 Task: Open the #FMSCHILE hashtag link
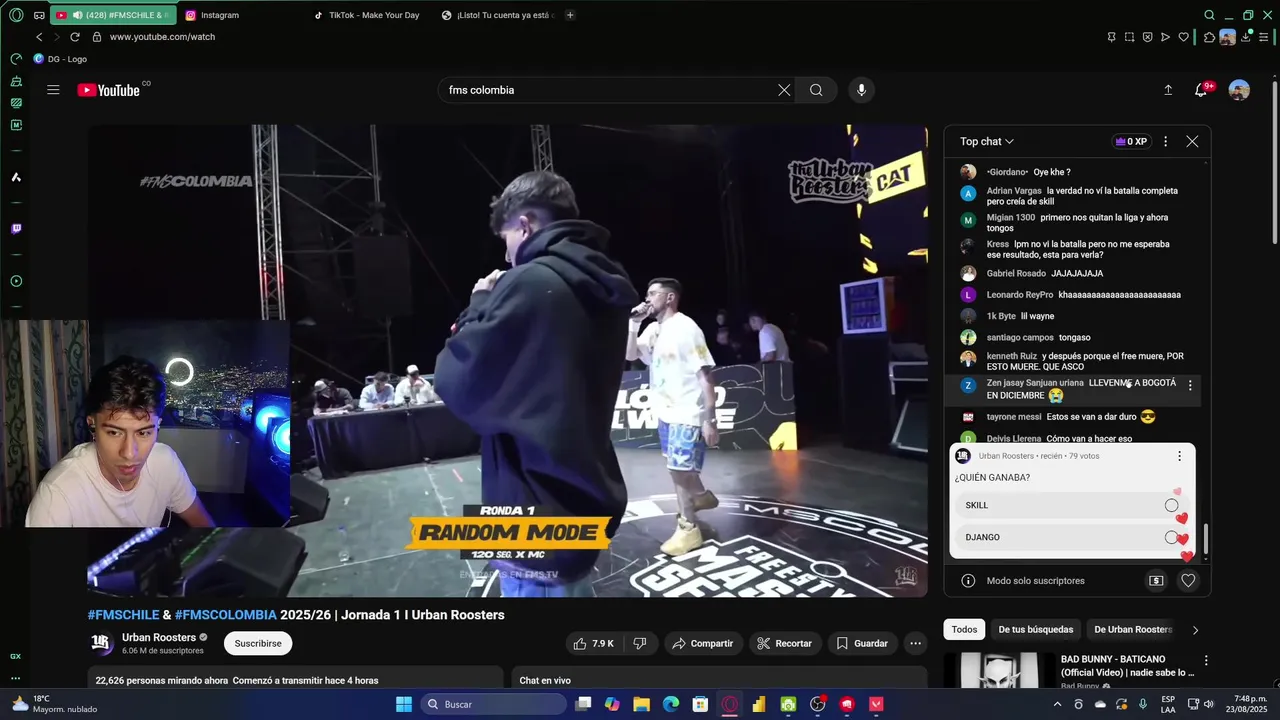click(123, 615)
